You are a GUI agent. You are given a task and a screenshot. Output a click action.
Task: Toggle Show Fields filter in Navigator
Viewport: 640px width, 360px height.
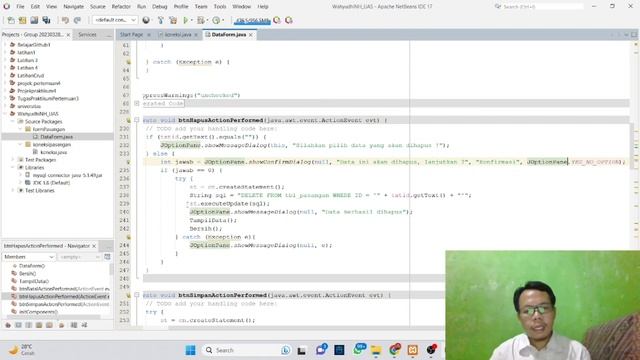click(x=18, y=325)
